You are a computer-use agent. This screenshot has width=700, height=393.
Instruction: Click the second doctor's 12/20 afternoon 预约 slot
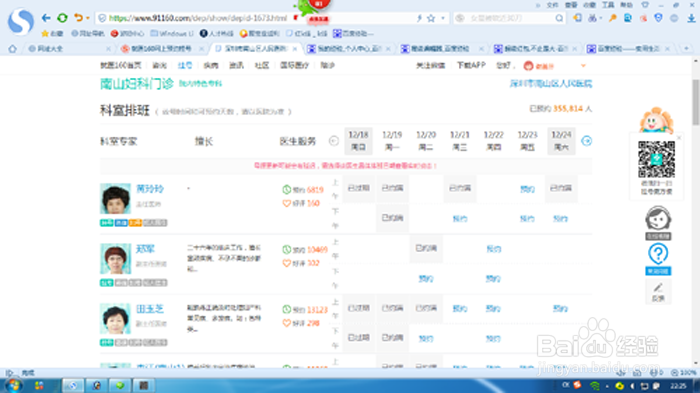(426, 279)
